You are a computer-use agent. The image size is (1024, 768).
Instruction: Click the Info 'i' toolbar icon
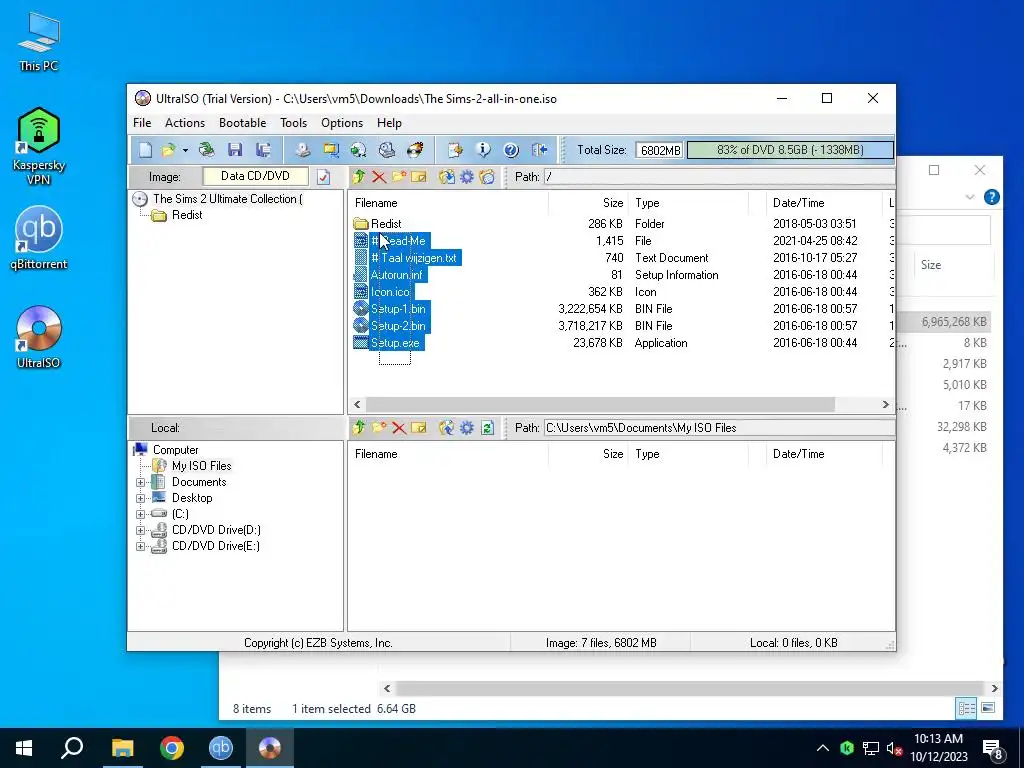pos(483,150)
